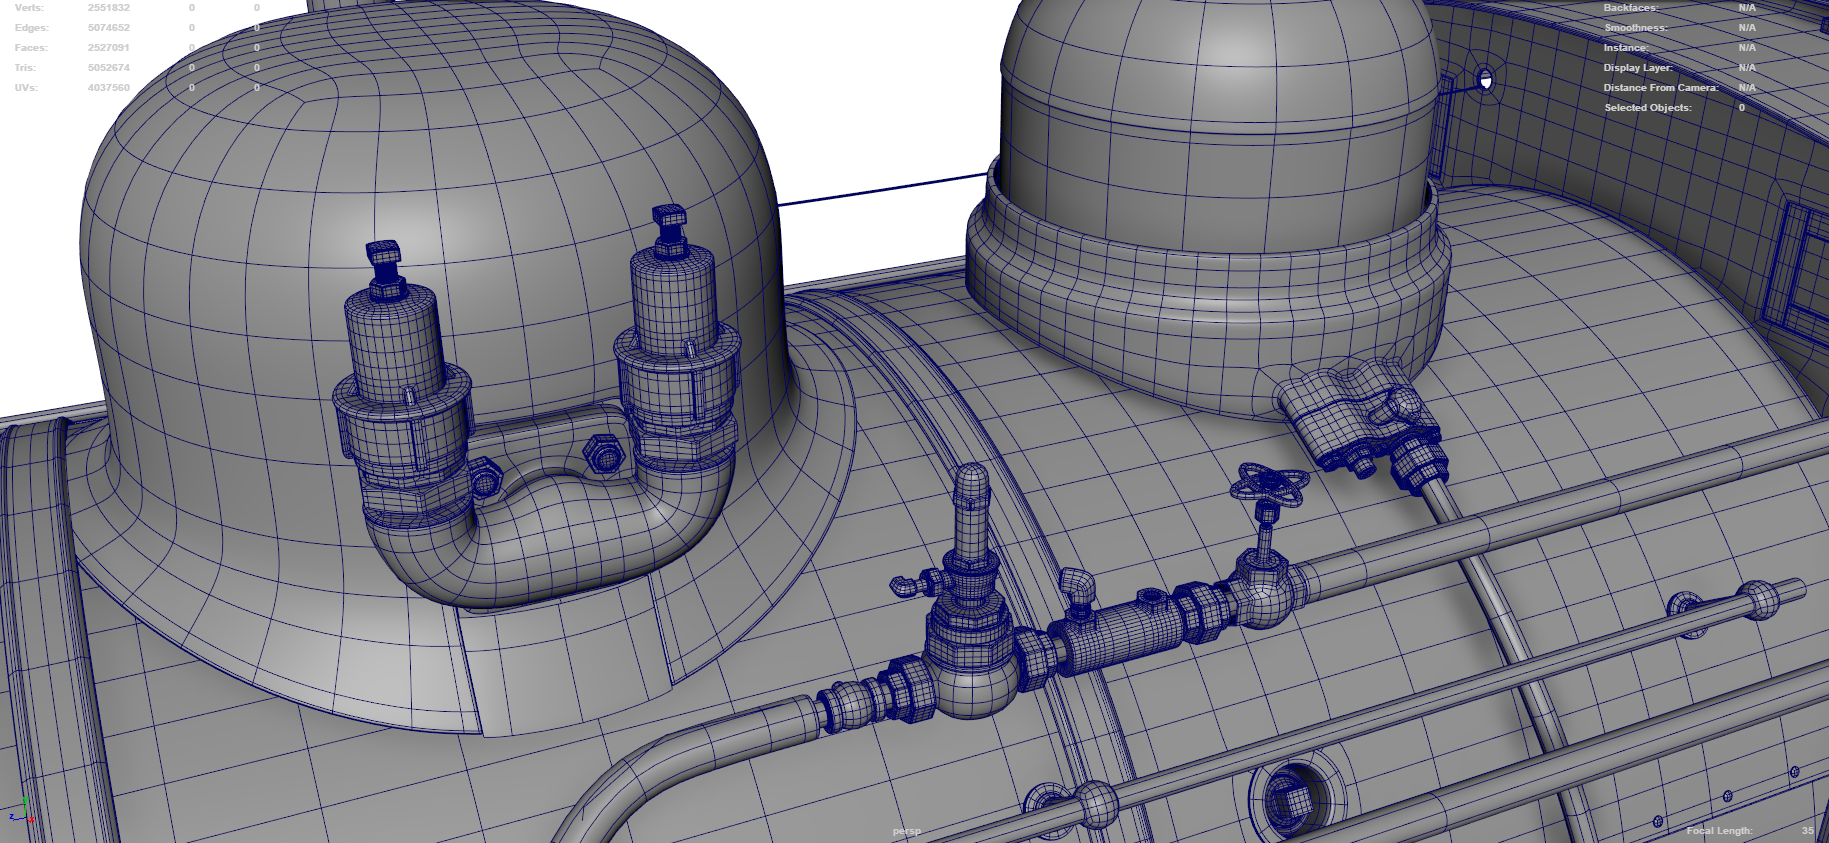This screenshot has width=1829, height=843.
Task: Click the Distance From Camera HUD label
Action: (1661, 88)
